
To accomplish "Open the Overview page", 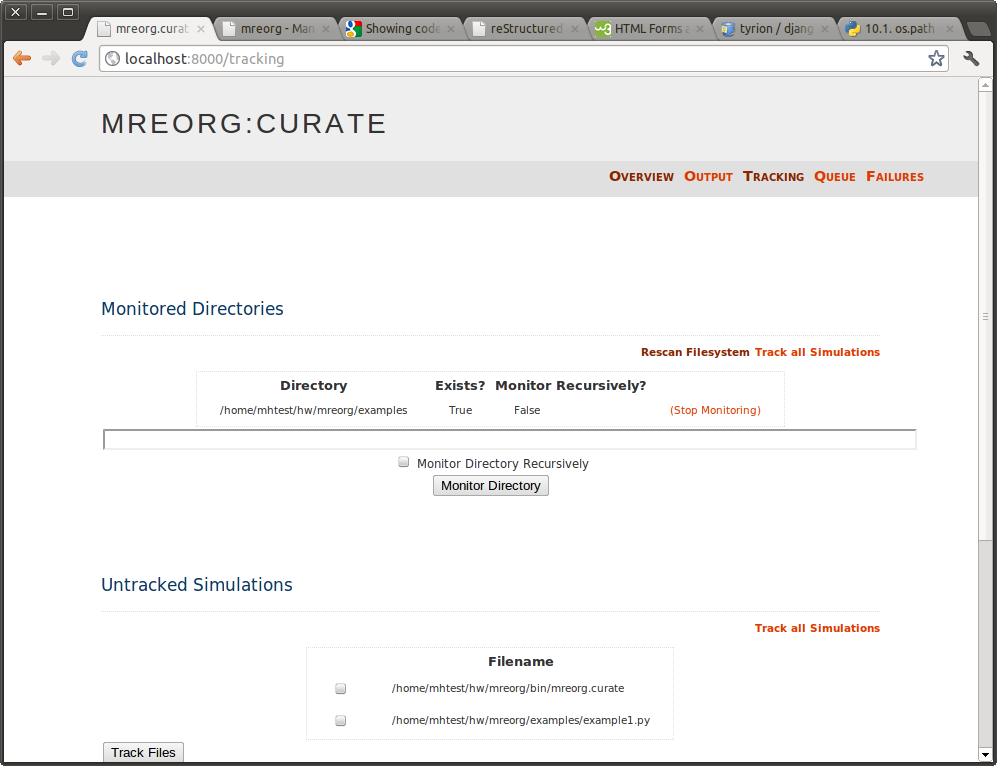I will pos(641,177).
